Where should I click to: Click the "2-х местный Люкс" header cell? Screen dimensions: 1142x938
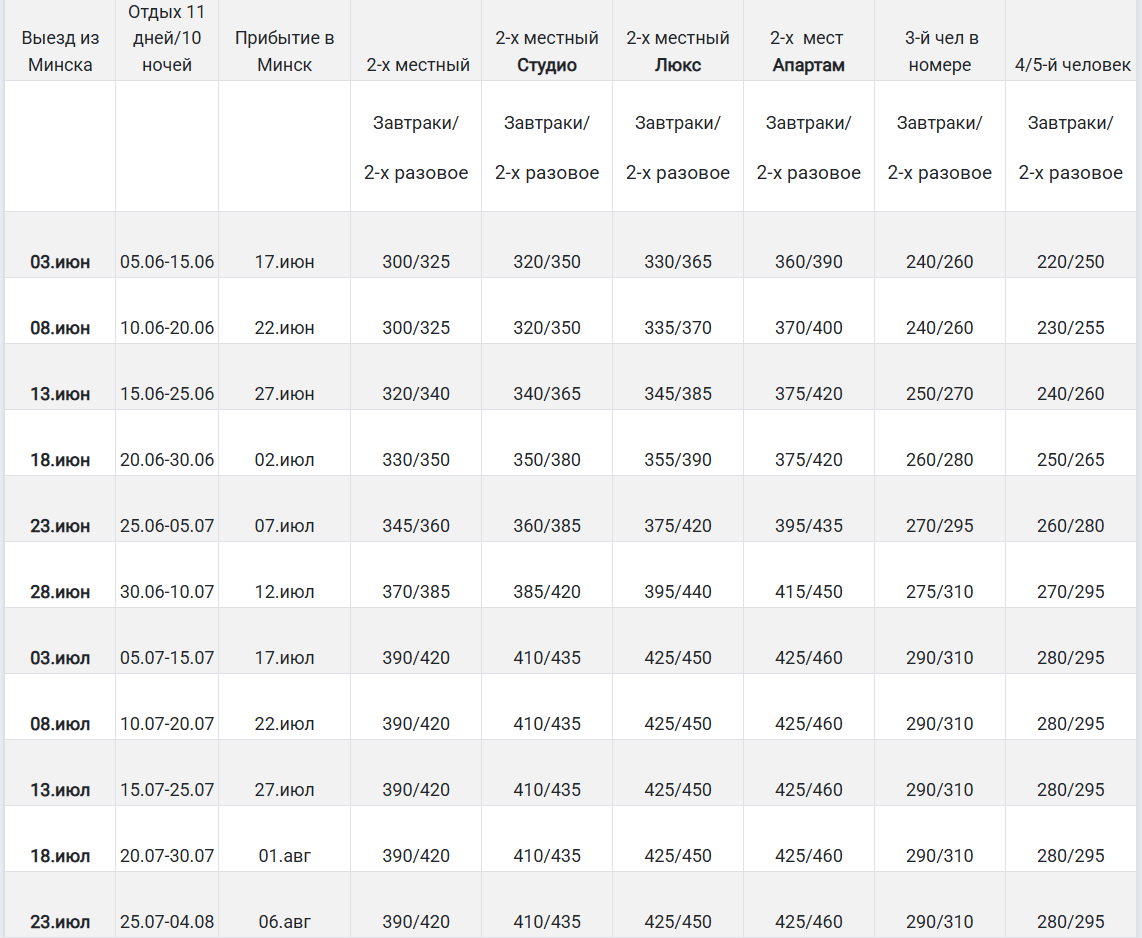click(x=678, y=51)
